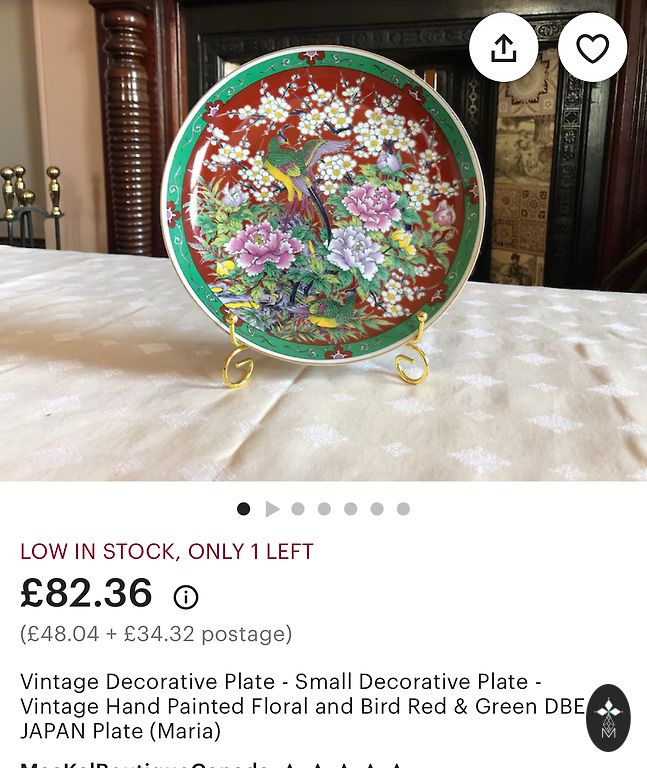
Task: Tap the £82.36 total price
Action: 86,593
